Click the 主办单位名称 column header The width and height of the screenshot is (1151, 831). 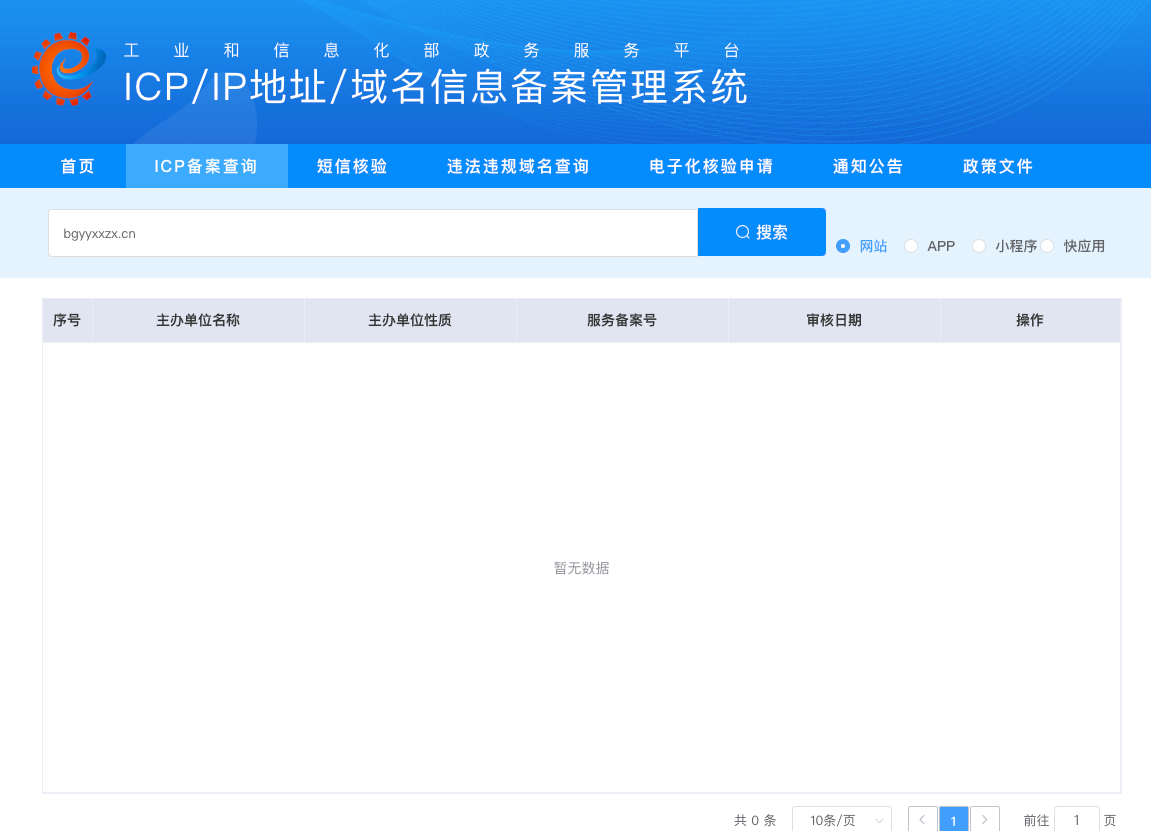tap(198, 321)
